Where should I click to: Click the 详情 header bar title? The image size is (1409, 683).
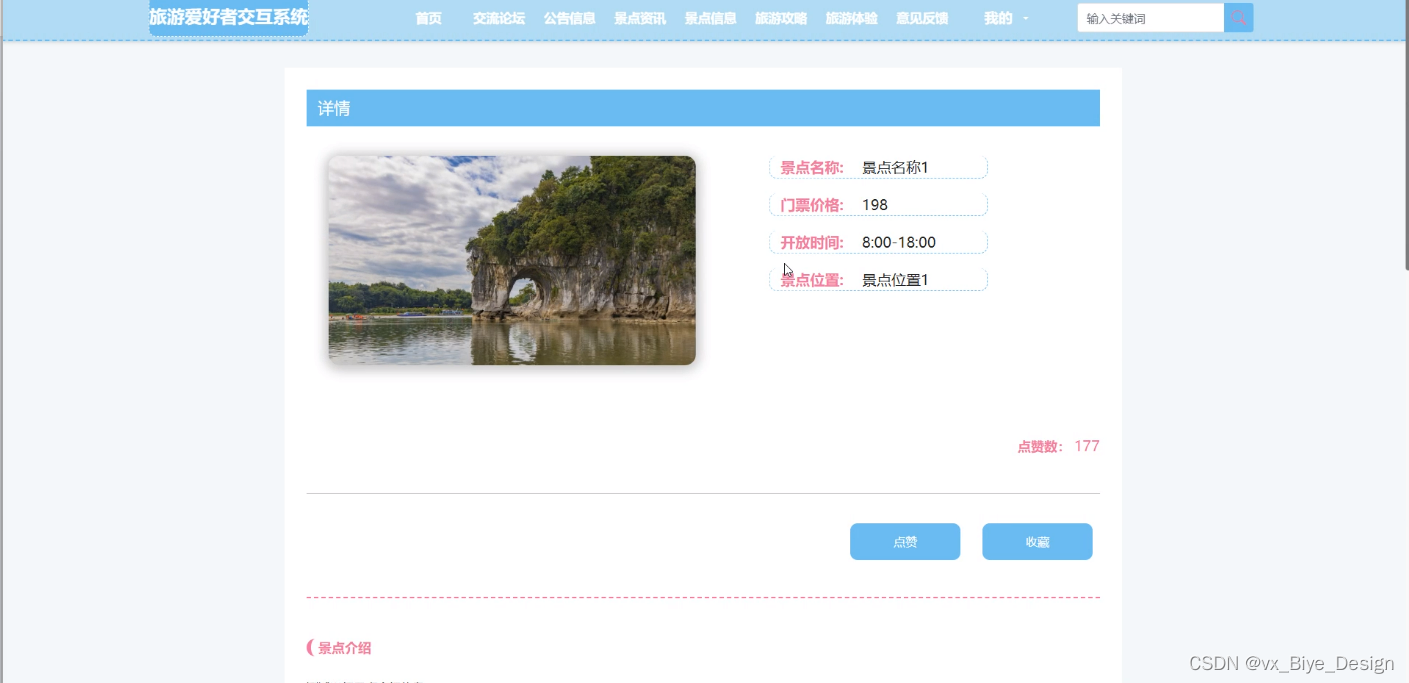[334, 108]
